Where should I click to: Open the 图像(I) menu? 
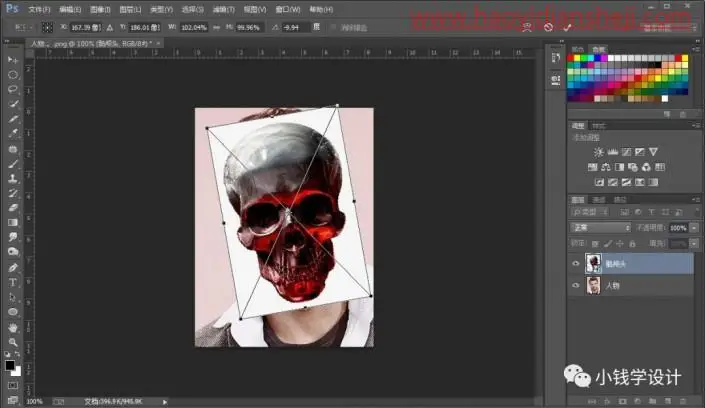coord(100,9)
